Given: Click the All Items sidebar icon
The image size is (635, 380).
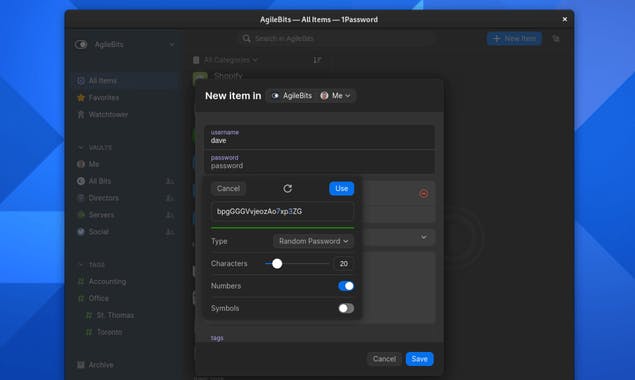Looking at the screenshot, I should pyautogui.click(x=81, y=81).
